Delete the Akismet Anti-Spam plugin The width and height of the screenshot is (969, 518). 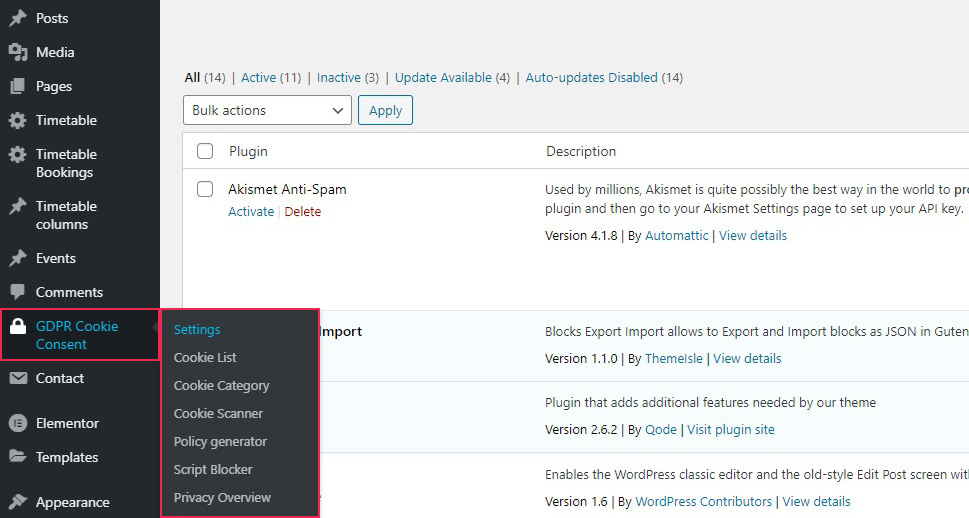point(303,211)
